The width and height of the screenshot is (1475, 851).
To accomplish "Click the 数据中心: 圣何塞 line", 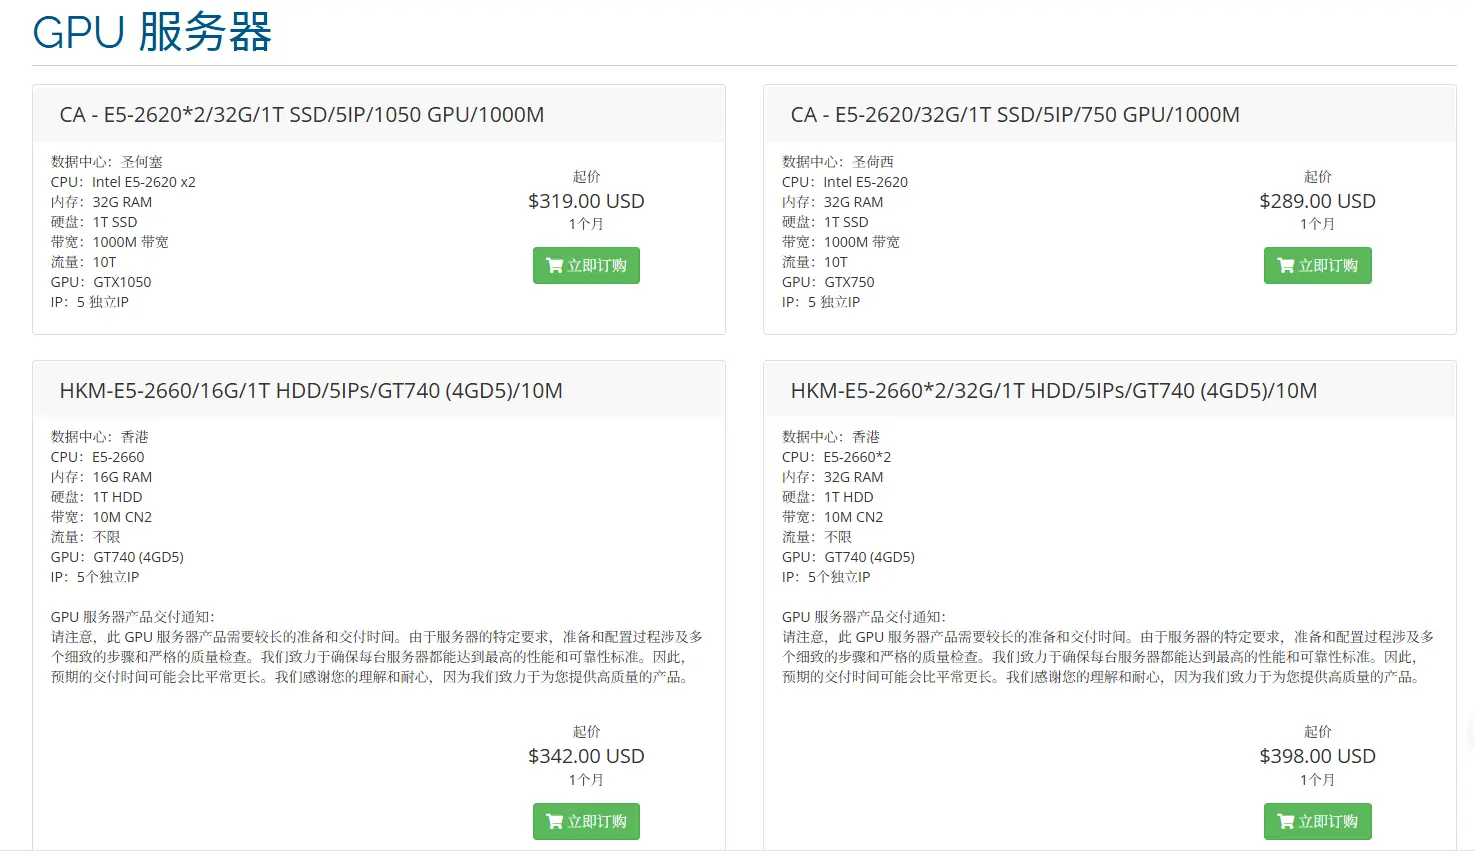I will click(x=107, y=162).
